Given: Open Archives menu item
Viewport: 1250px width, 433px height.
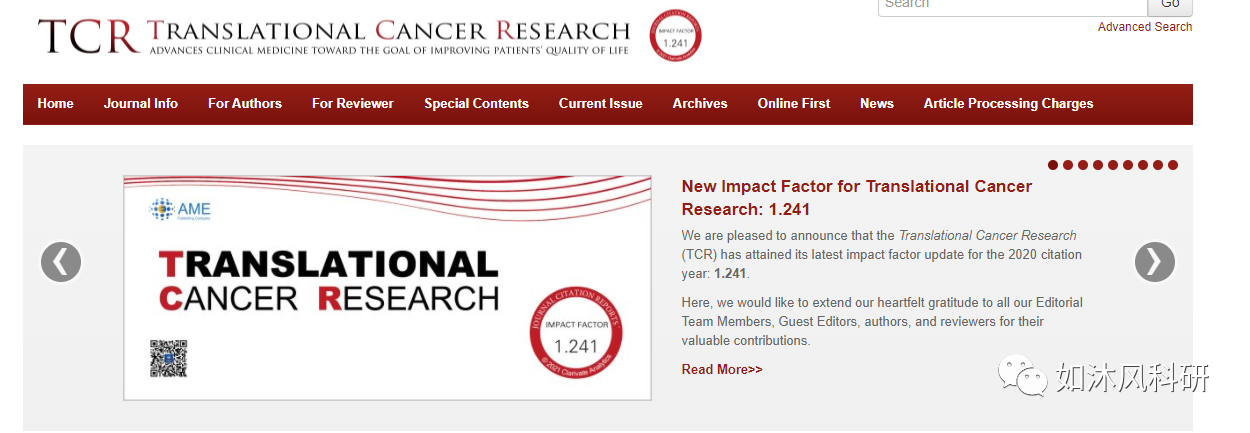Looking at the screenshot, I should click(x=700, y=103).
